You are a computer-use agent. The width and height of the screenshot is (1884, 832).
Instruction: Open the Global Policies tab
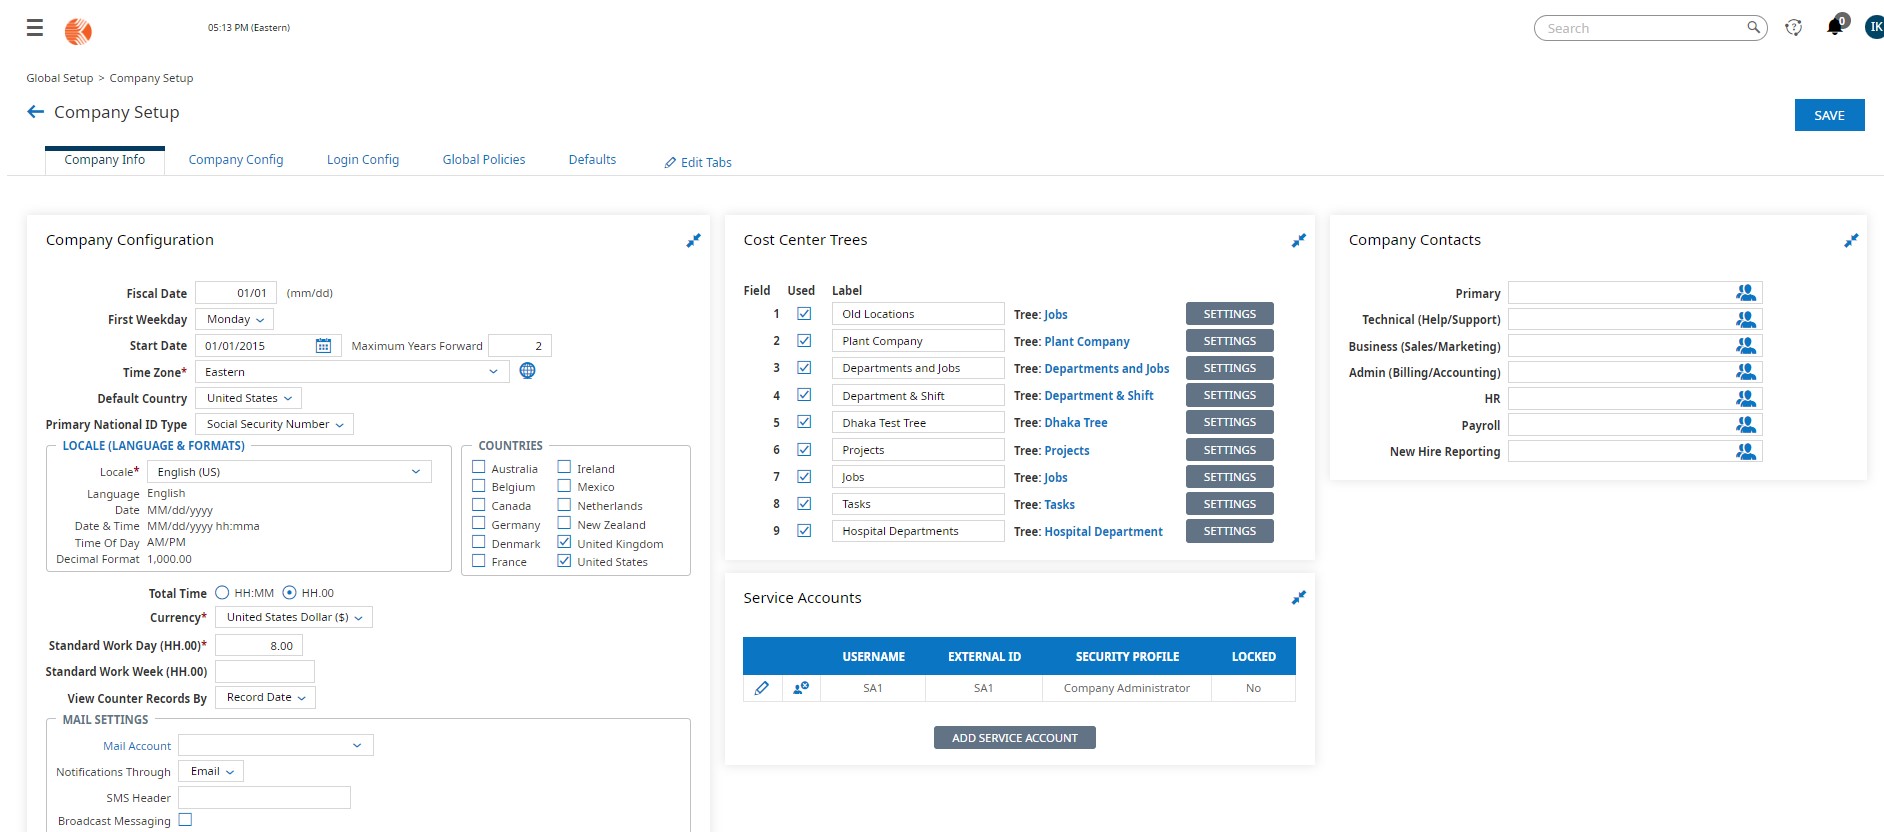[x=483, y=160]
